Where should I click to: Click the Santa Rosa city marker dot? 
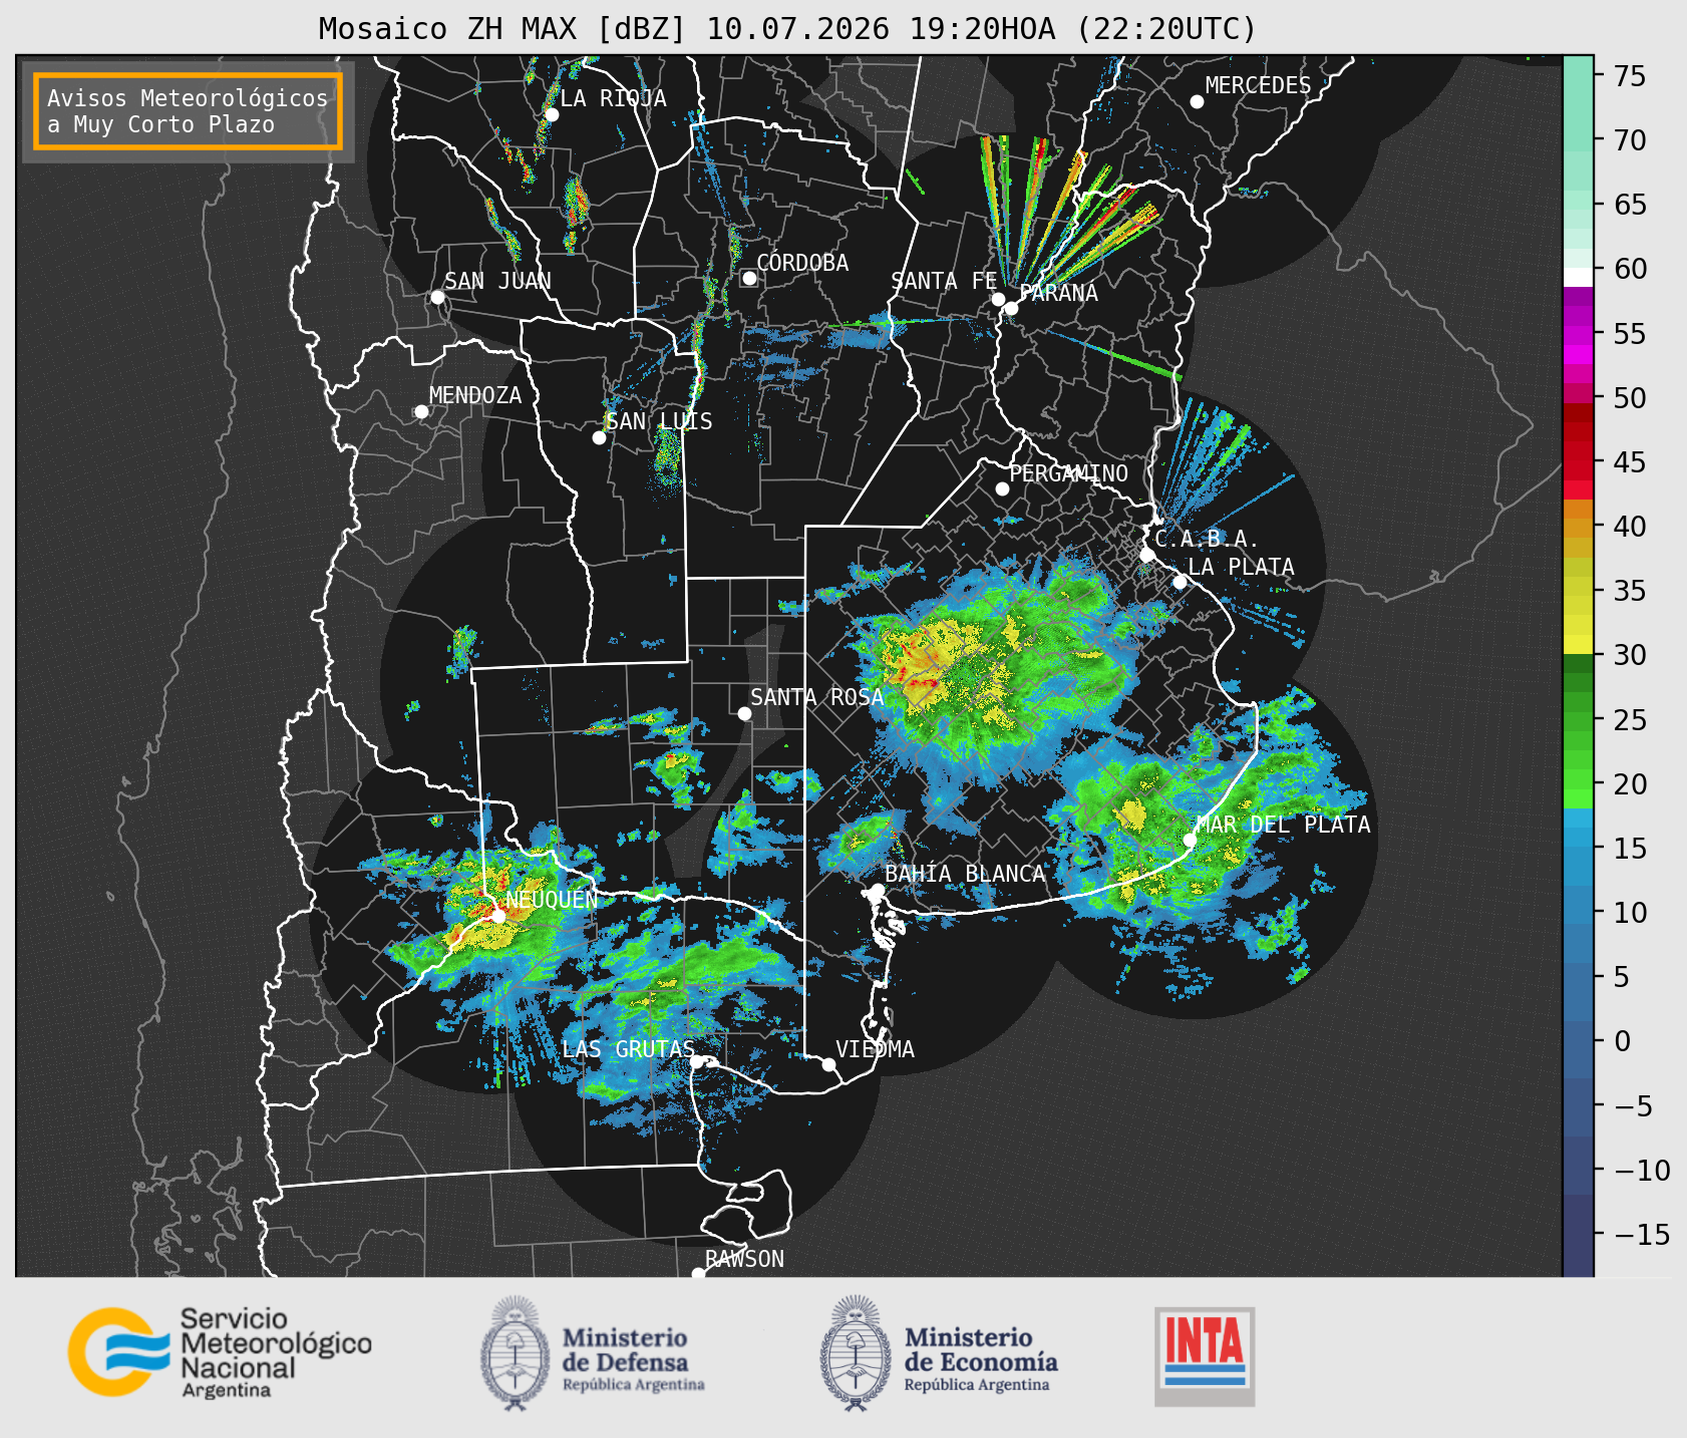pyautogui.click(x=744, y=713)
